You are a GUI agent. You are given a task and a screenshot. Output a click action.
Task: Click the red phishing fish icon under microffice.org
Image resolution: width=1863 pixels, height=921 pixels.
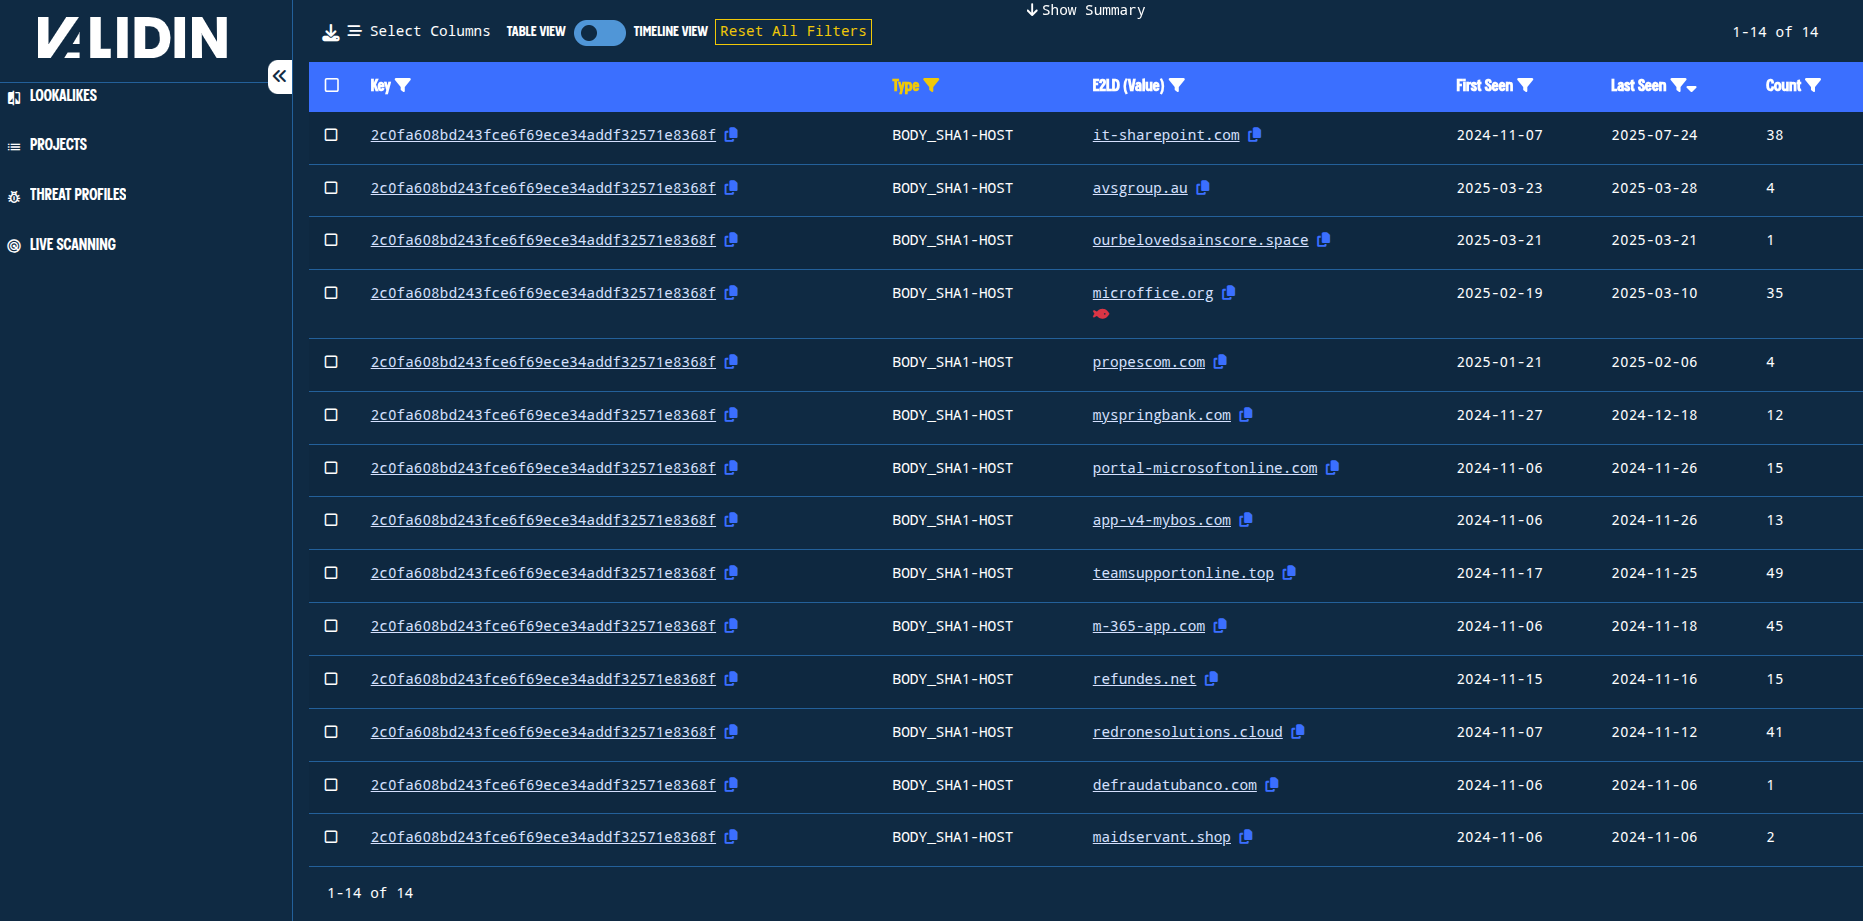(x=1101, y=314)
